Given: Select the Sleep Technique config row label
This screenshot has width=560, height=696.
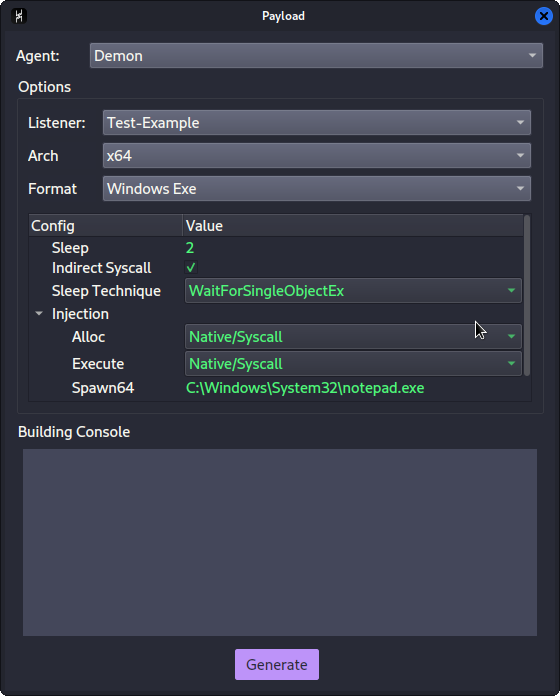Looking at the screenshot, I should [x=106, y=291].
